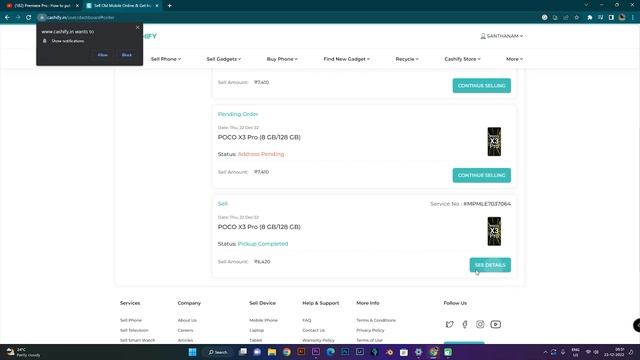Open the SANTHANAM account dropdown
The image size is (640, 360).
502,36
